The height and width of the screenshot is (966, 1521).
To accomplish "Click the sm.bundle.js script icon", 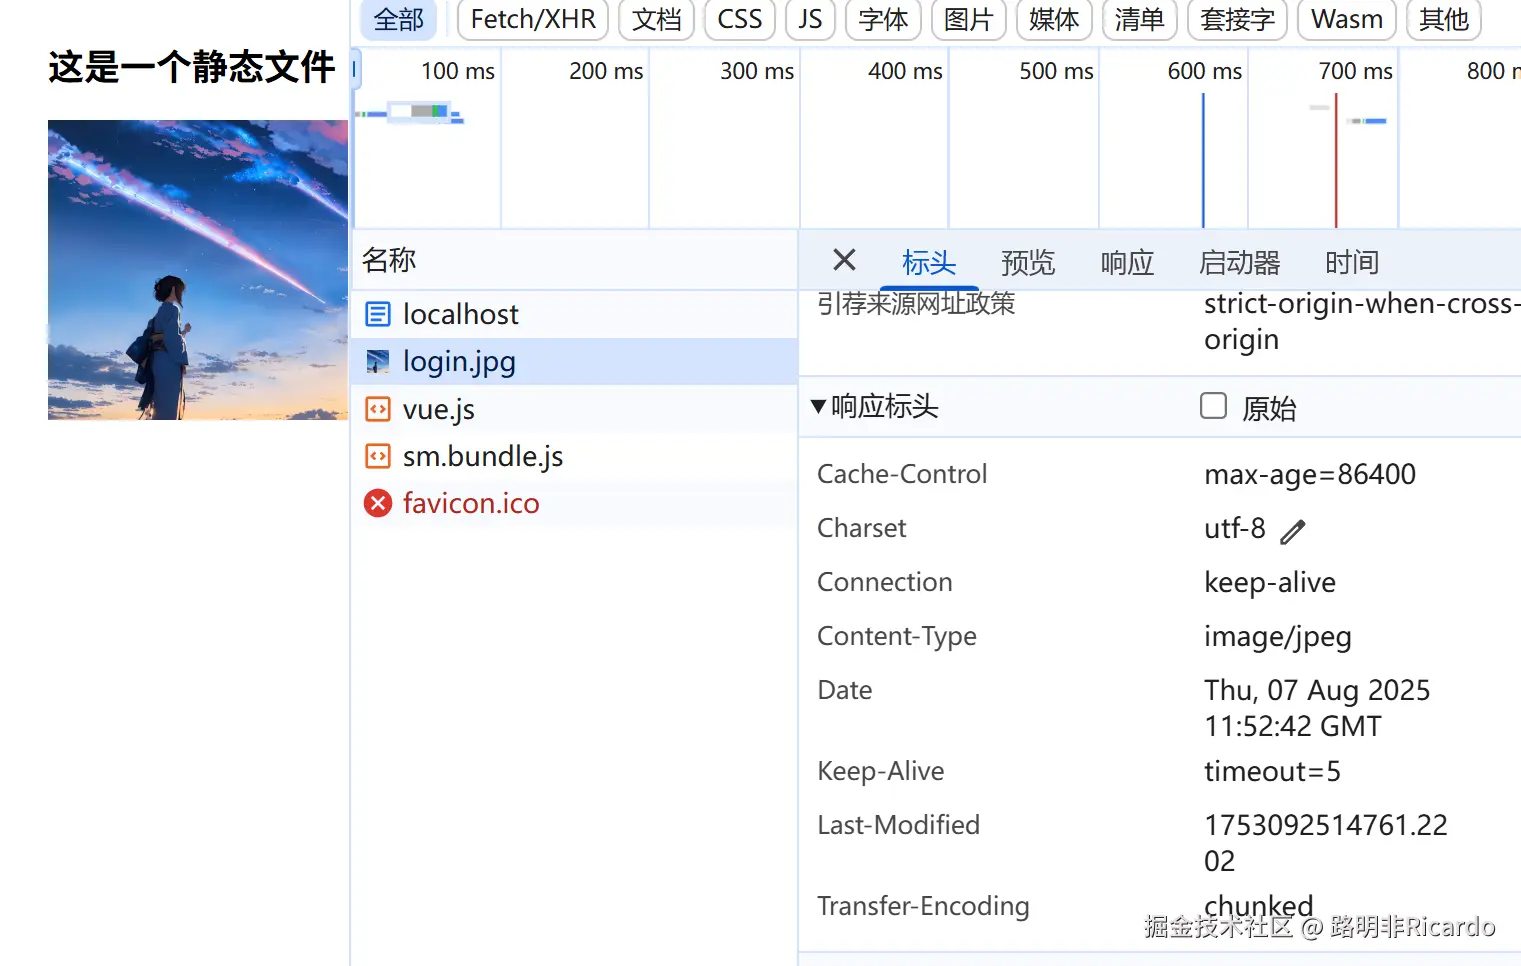I will [x=378, y=456].
